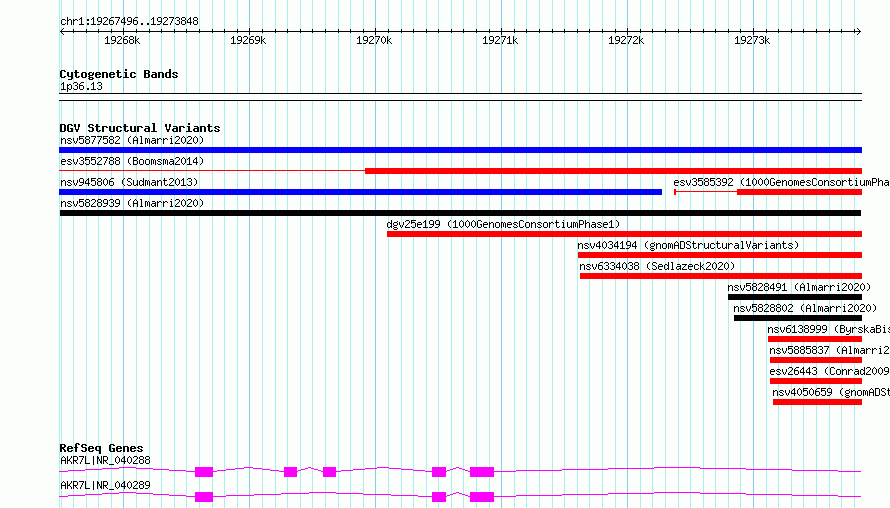The width and height of the screenshot is (890, 508).
Task: Select the red nsv6334038 variant bar
Action: (721, 276)
